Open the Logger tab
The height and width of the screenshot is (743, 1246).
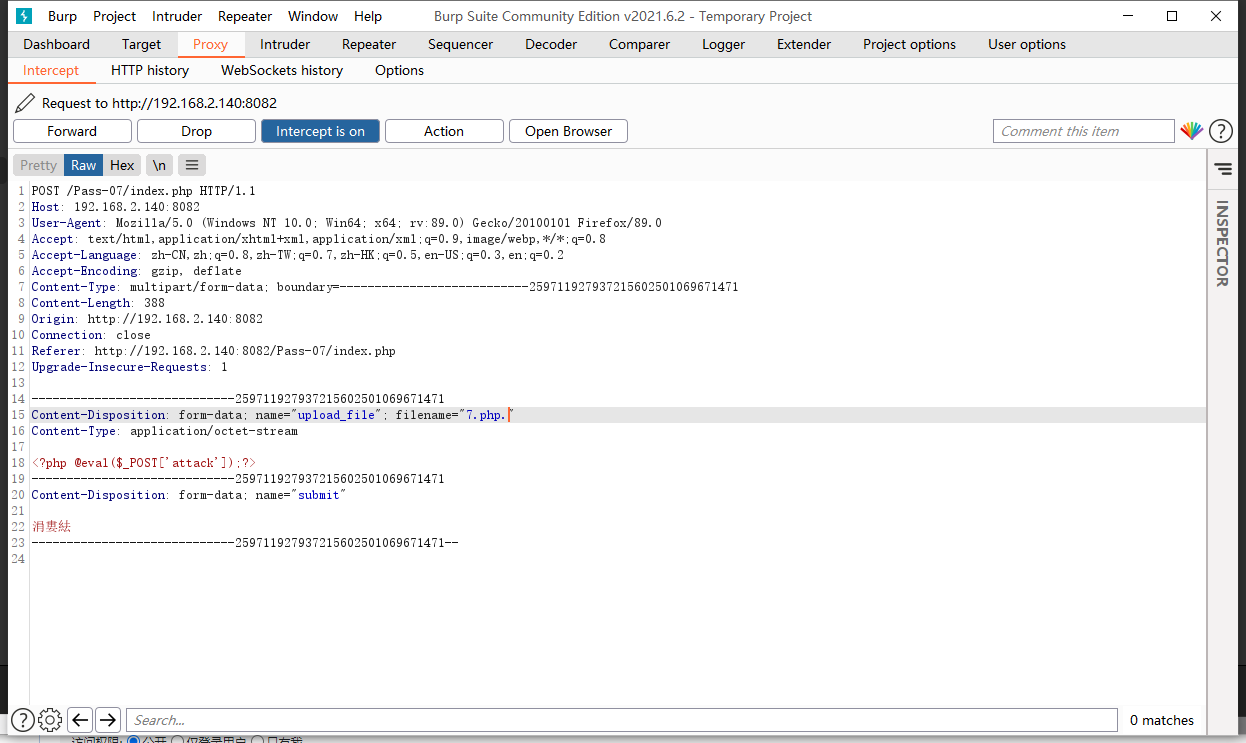(x=723, y=44)
